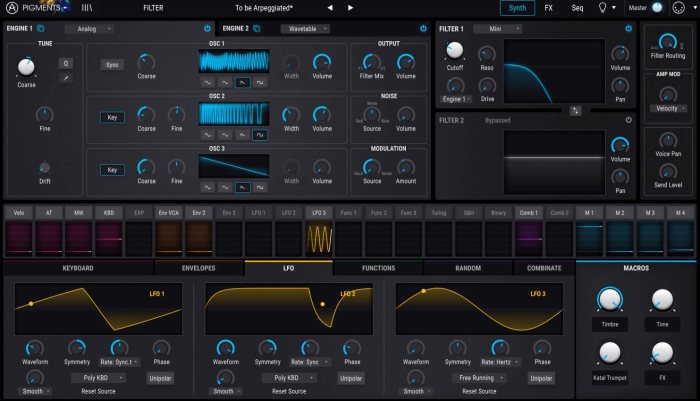Click the Katal Trumpet macro name field
This screenshot has width=700, height=401.
tap(609, 378)
